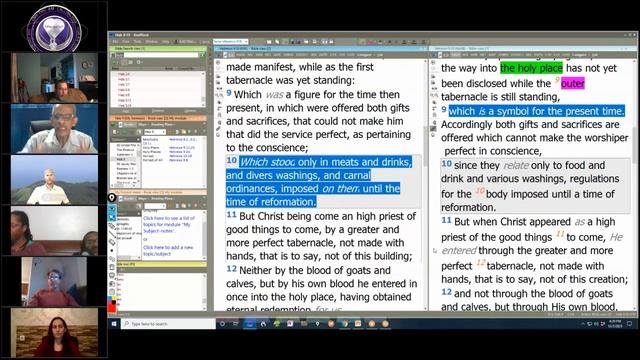
Task: Click verse number 12 in right Bible view
Action: click(446, 292)
